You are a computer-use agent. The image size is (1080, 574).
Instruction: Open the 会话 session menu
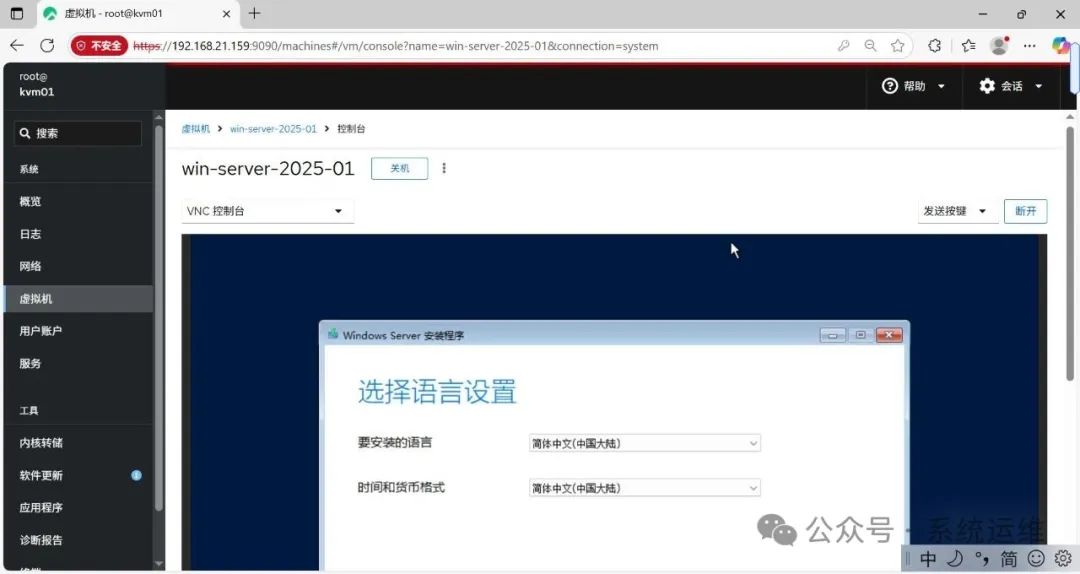click(1011, 86)
